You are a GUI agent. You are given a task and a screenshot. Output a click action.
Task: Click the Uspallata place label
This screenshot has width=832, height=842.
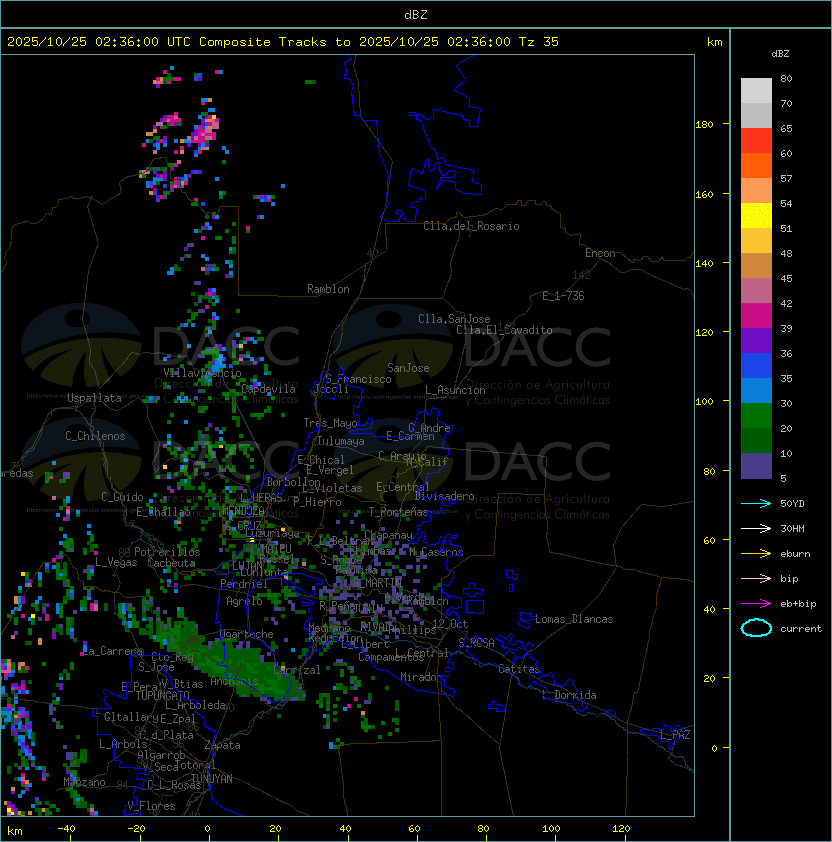94,398
